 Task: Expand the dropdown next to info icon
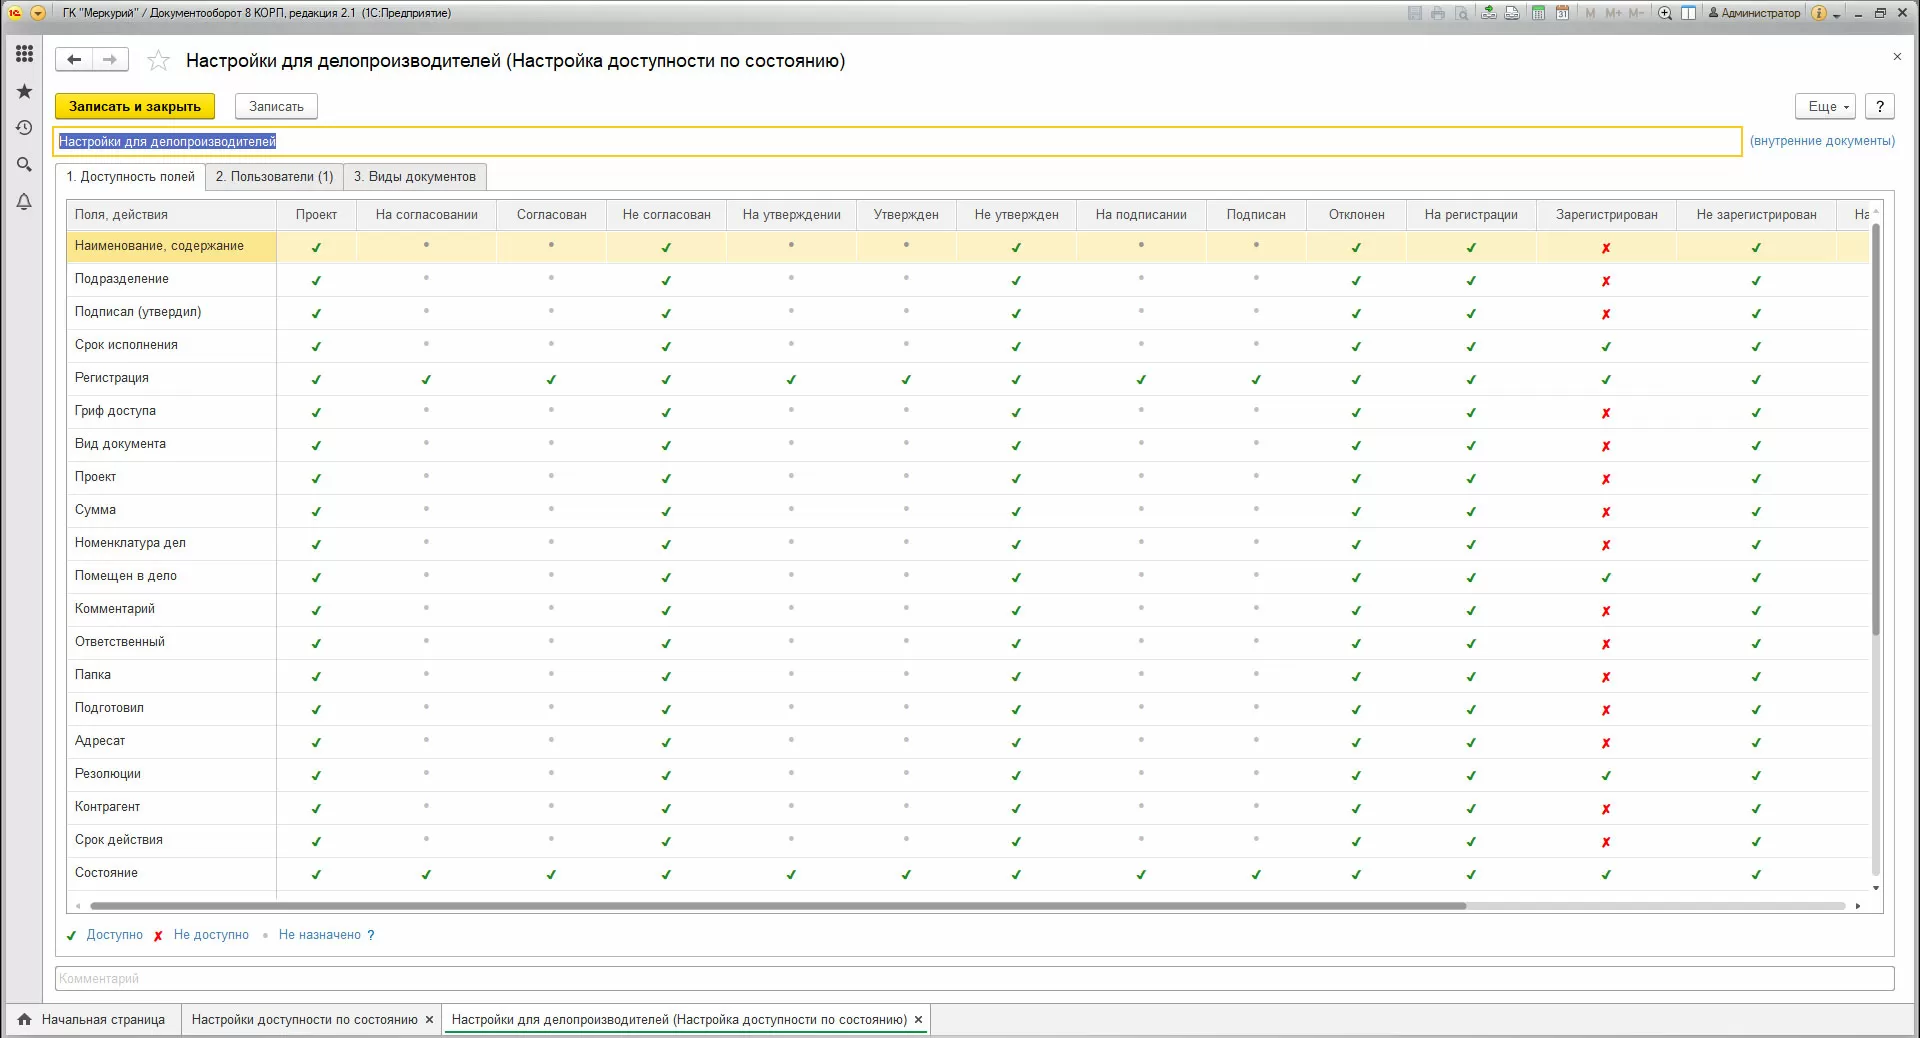coord(1837,15)
